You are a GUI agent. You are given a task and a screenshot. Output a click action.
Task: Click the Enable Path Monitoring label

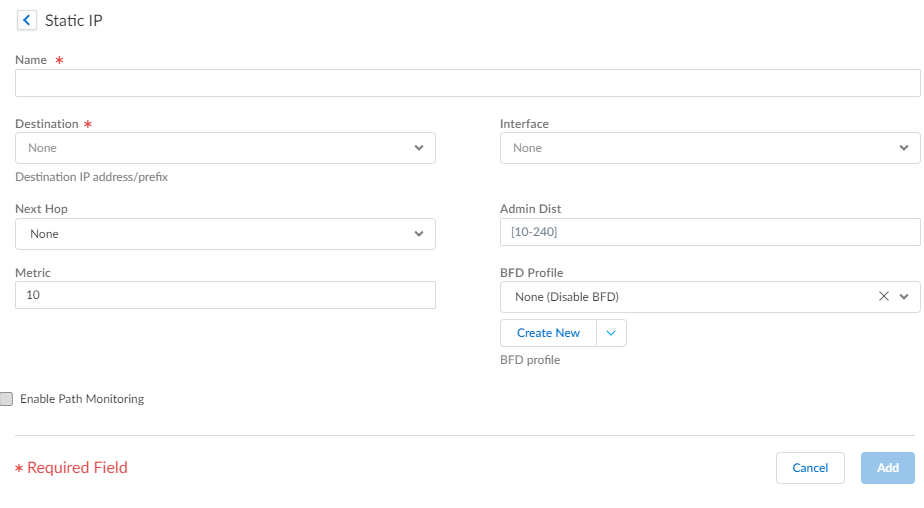[82, 399]
